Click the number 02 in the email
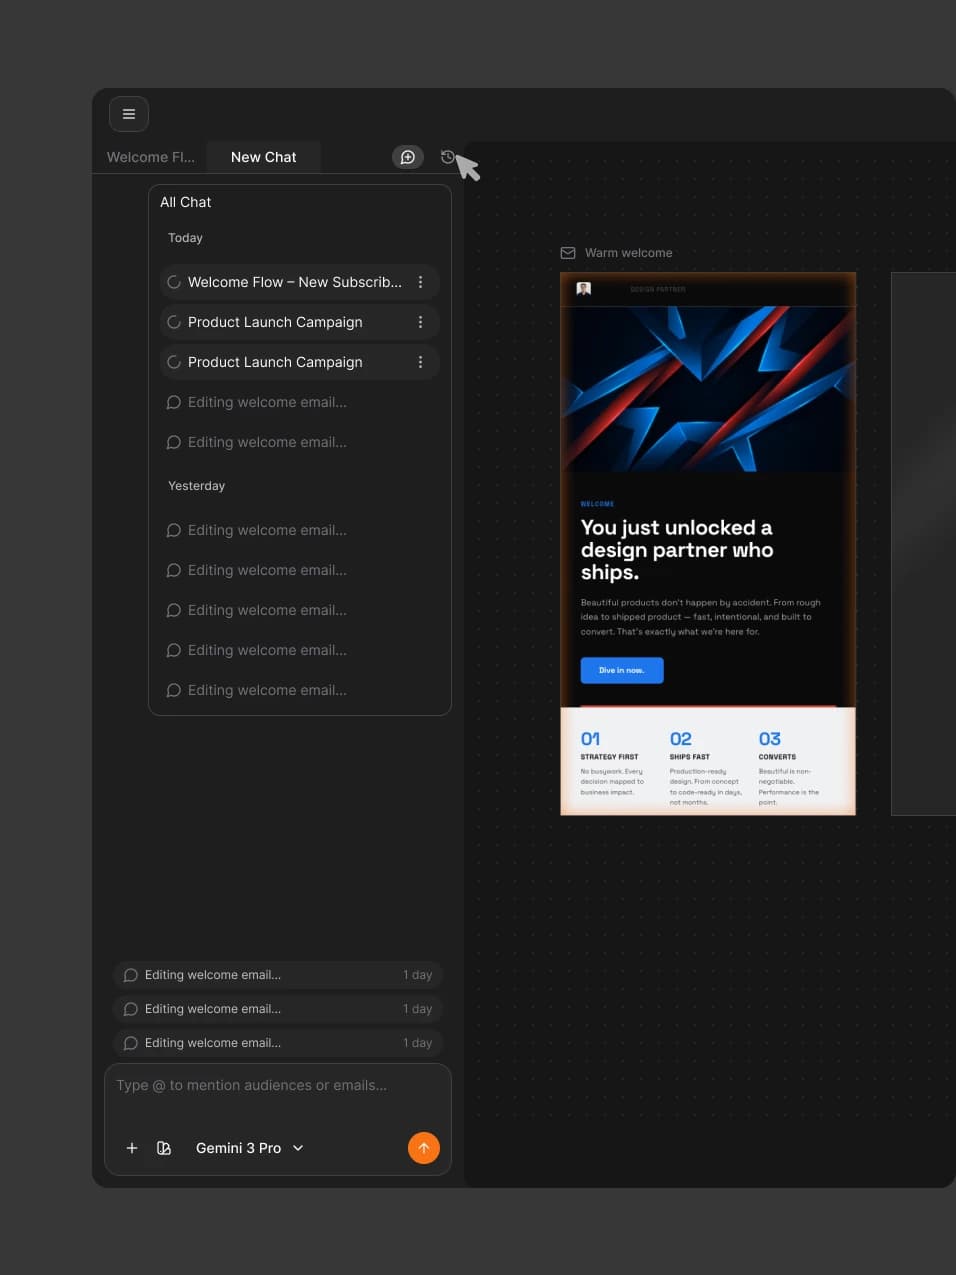The width and height of the screenshot is (956, 1275). pos(681,739)
